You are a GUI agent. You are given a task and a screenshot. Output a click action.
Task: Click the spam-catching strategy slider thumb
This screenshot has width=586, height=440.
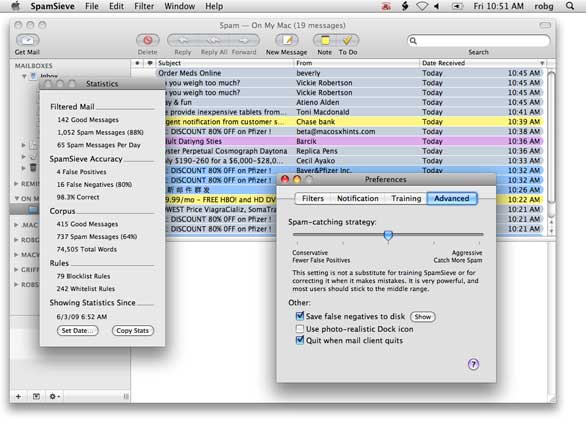pyautogui.click(x=388, y=235)
